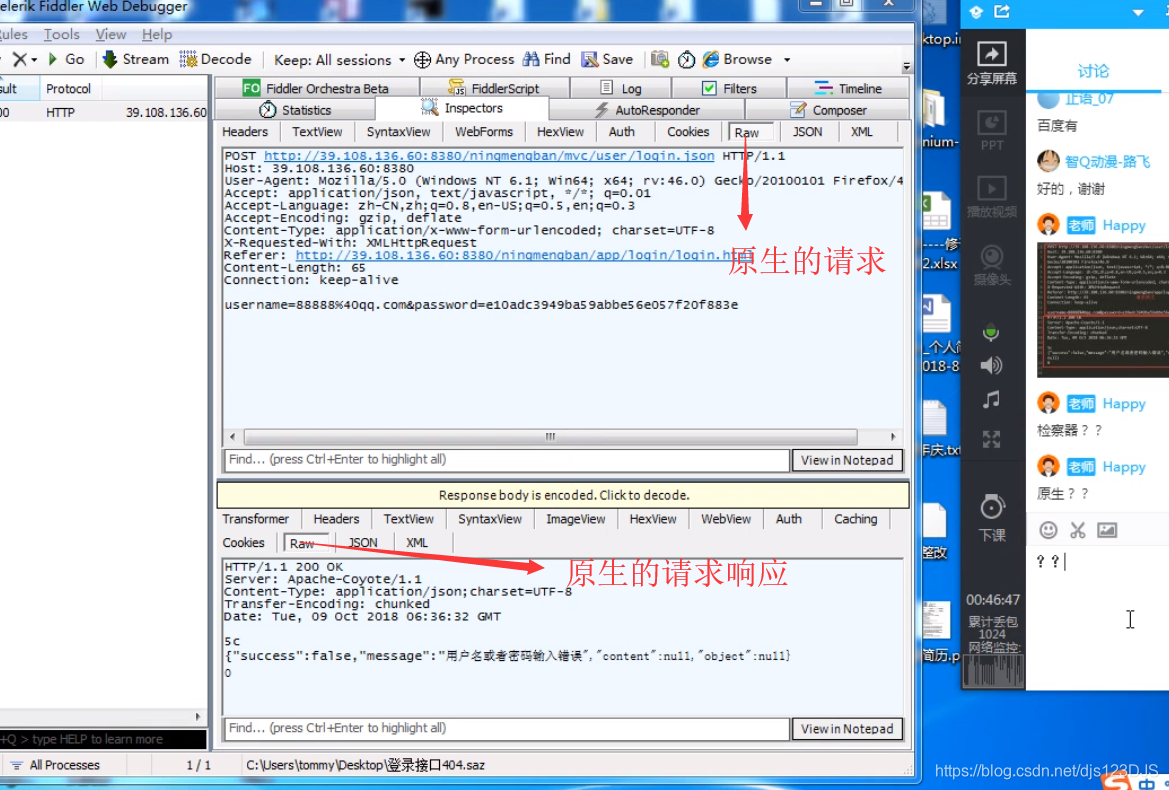Open the Help menu
This screenshot has height=790, width=1169.
tap(157, 34)
